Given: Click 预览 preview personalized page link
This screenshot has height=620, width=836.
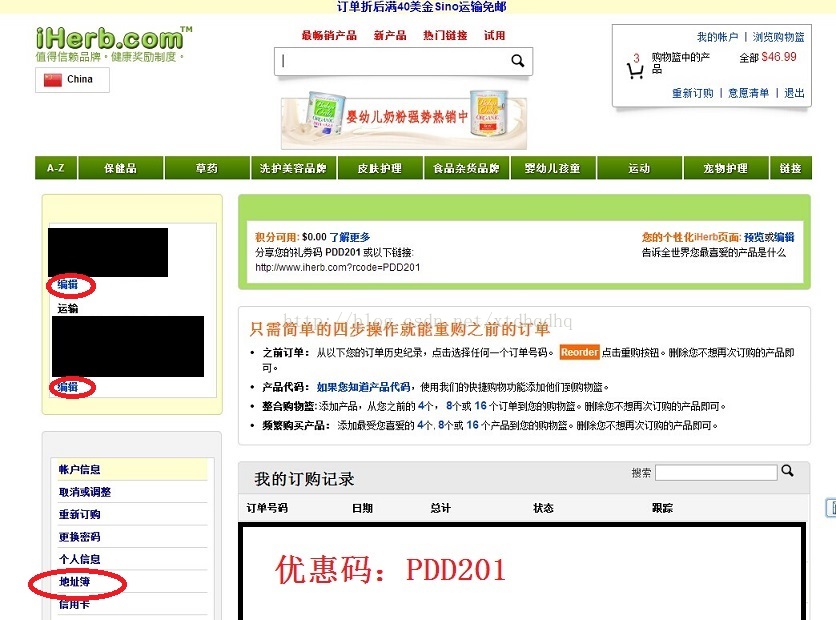Looking at the screenshot, I should pos(754,237).
